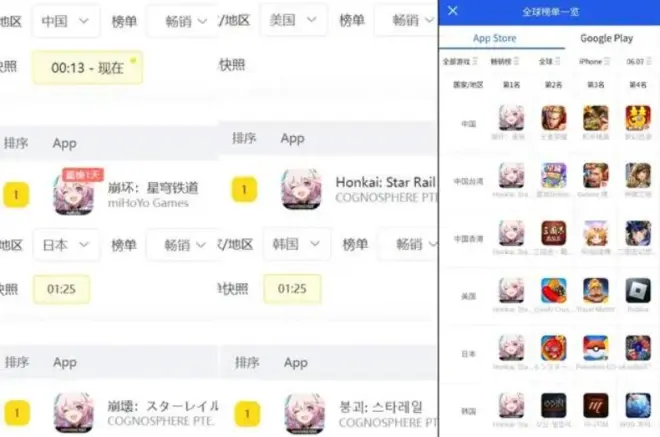Open the 中国 region dropdown
This screenshot has width=660, height=437.
(66, 21)
